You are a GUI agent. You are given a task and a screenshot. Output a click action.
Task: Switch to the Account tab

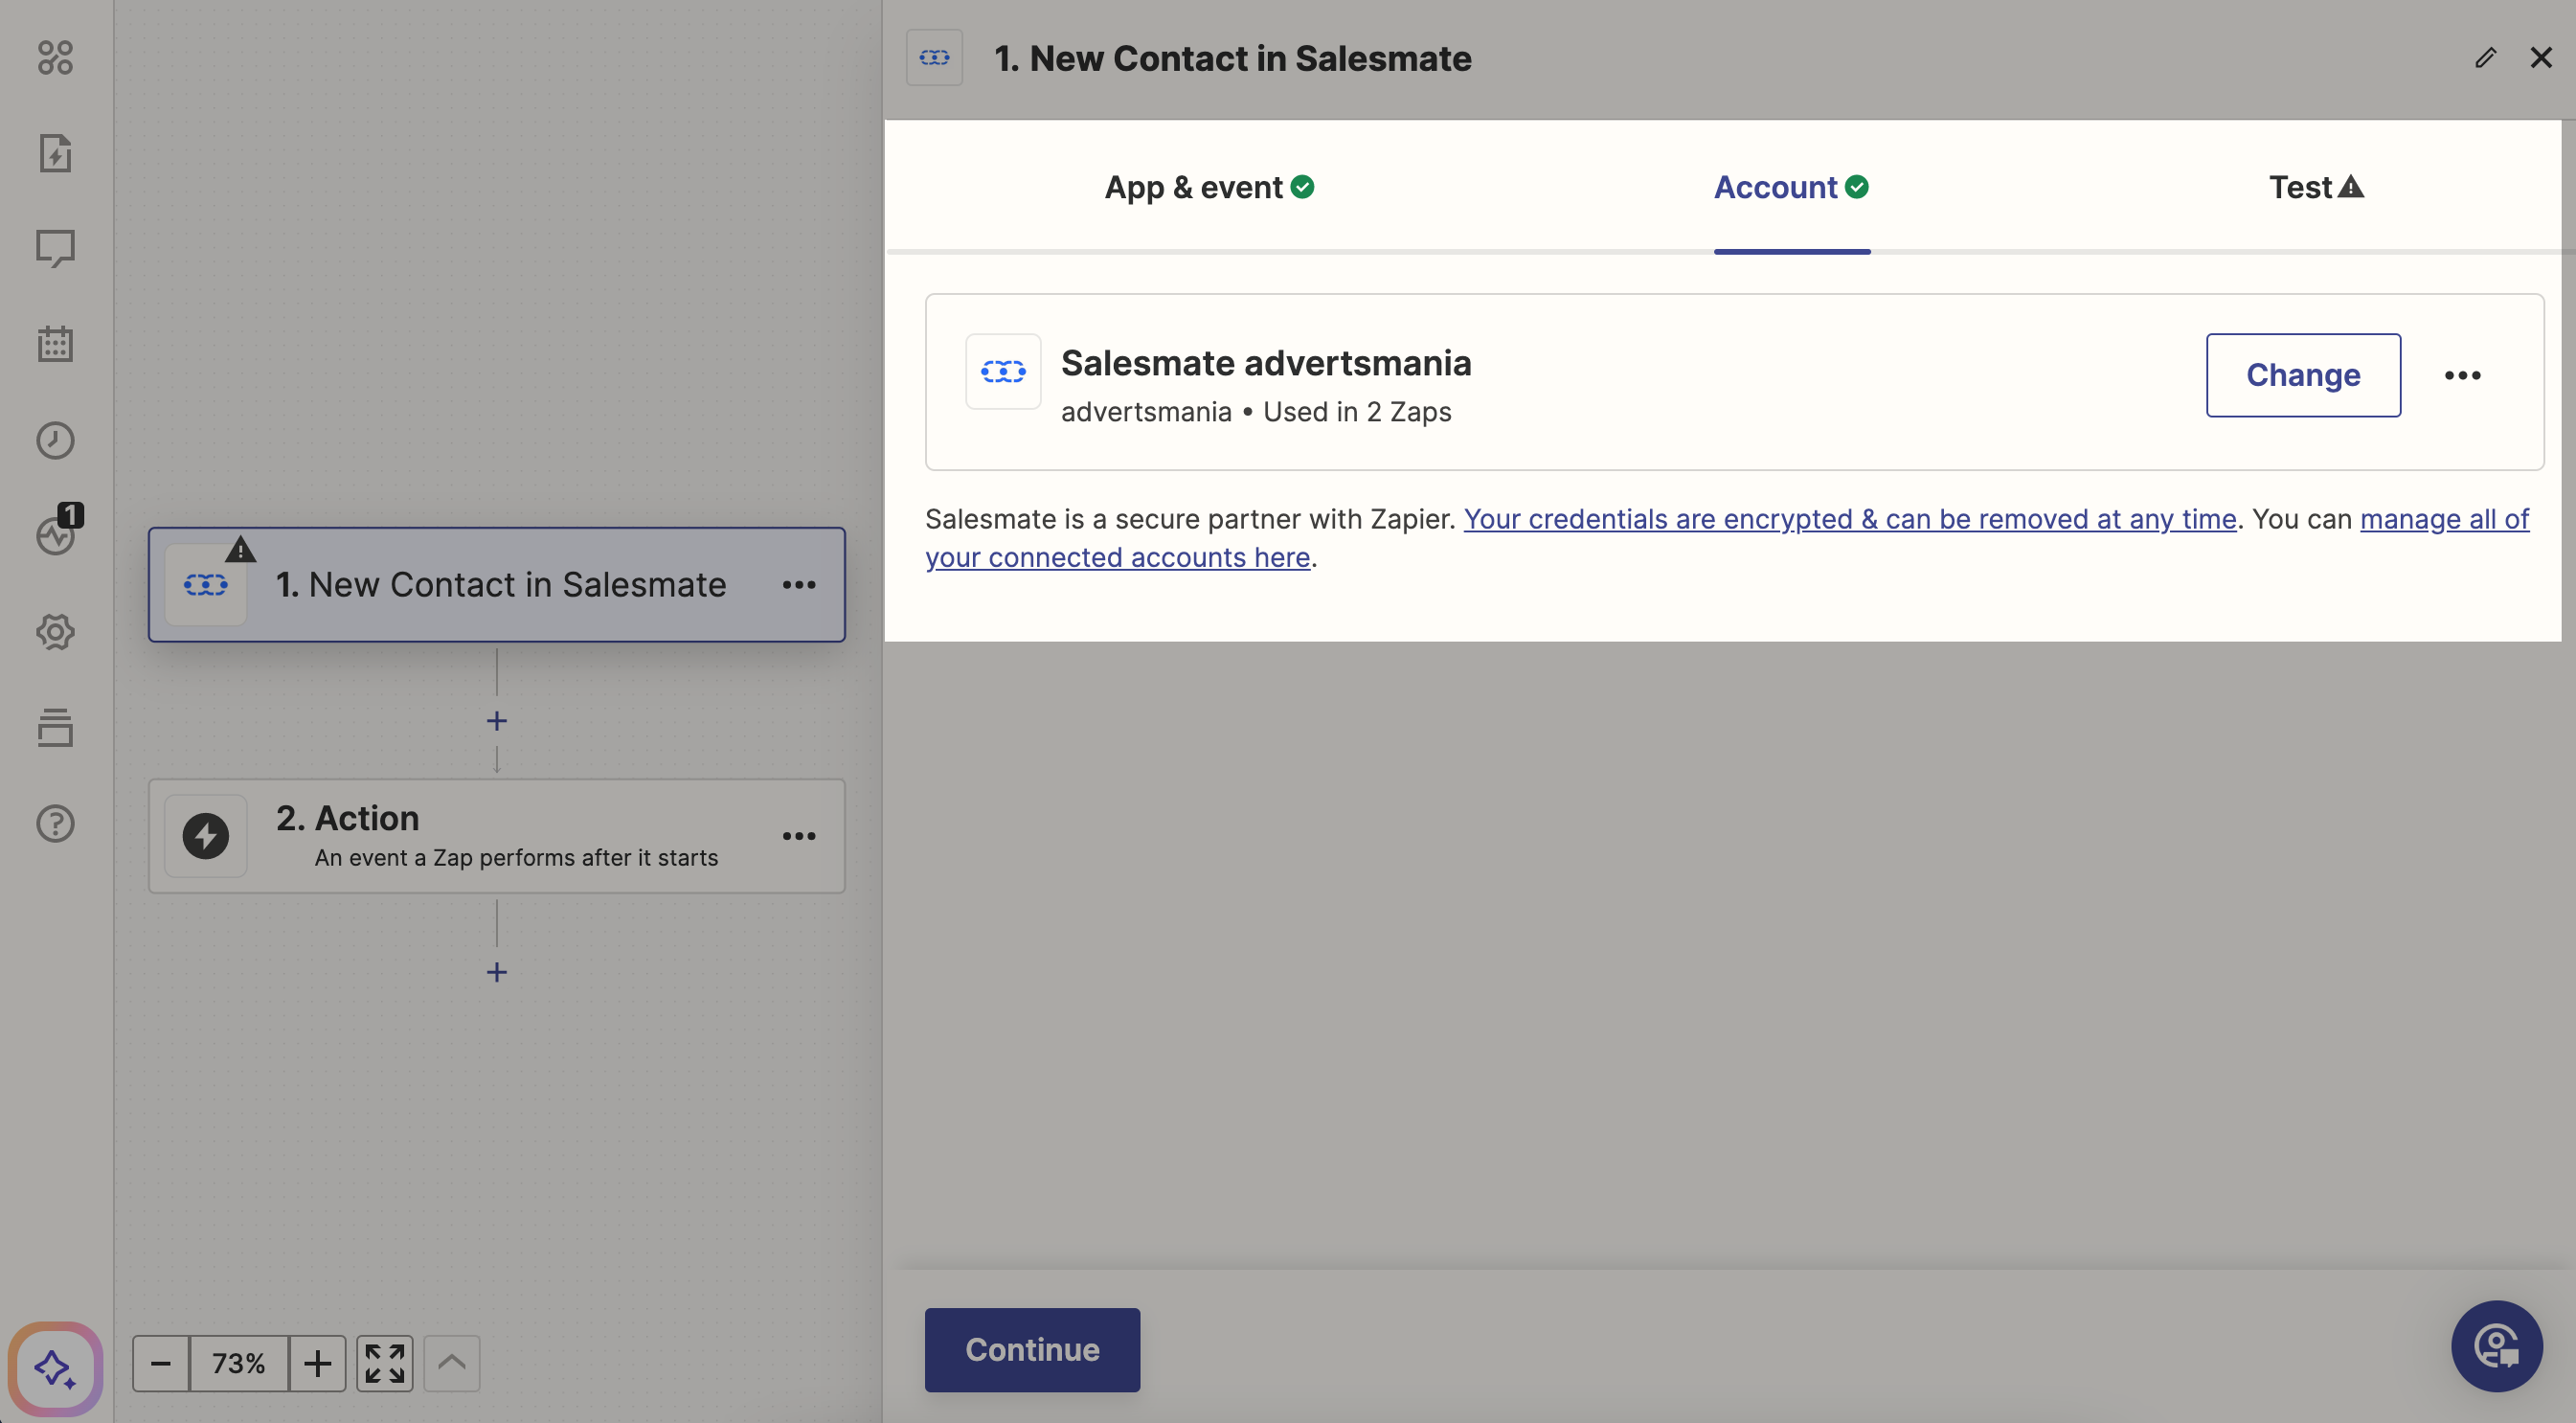click(x=1792, y=187)
